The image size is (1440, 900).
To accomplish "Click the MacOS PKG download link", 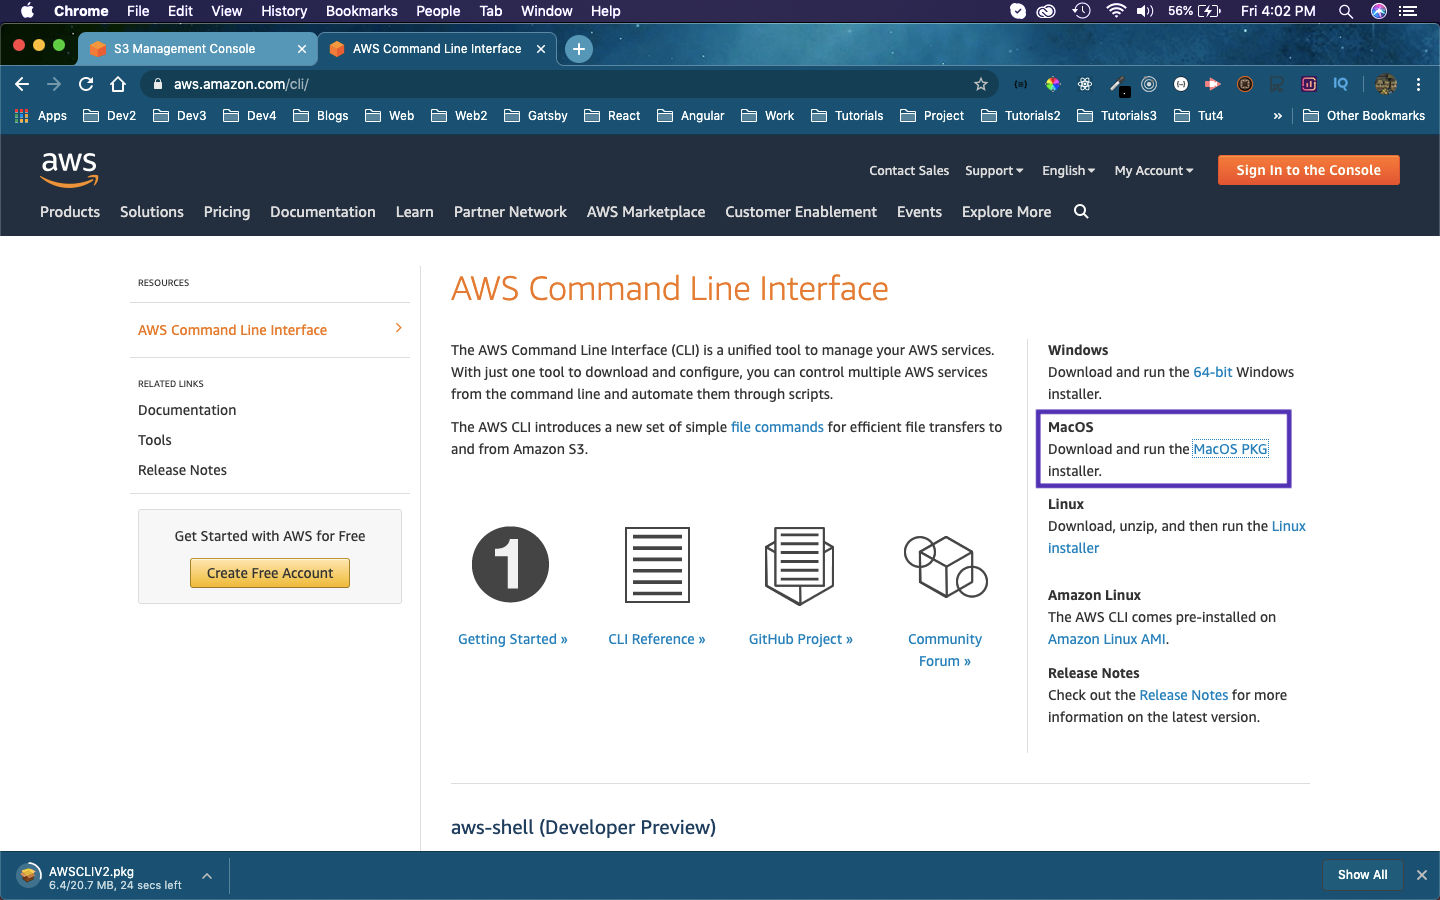I will pos(1230,449).
